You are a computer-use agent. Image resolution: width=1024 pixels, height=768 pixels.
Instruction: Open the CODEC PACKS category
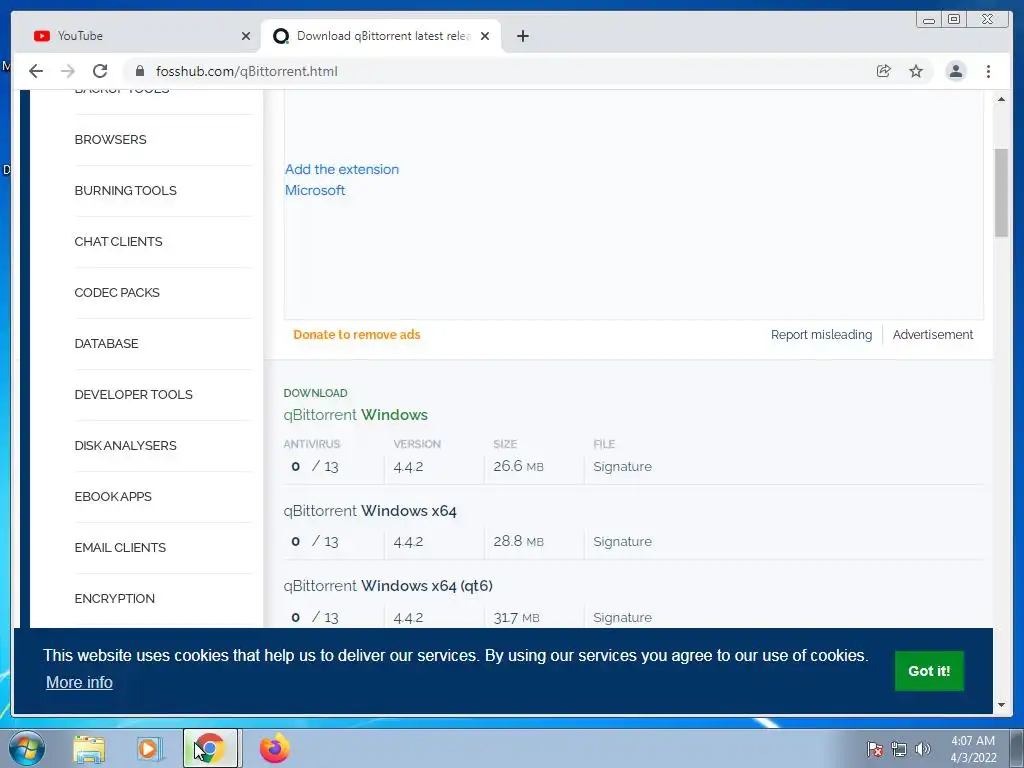pyautogui.click(x=117, y=293)
